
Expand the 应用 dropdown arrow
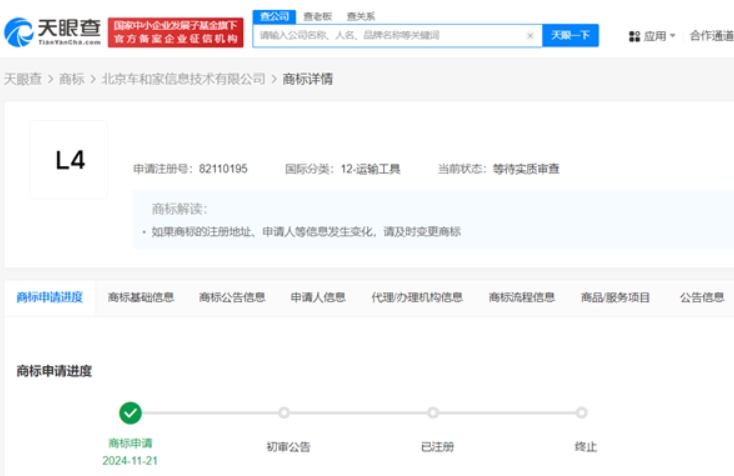672,36
